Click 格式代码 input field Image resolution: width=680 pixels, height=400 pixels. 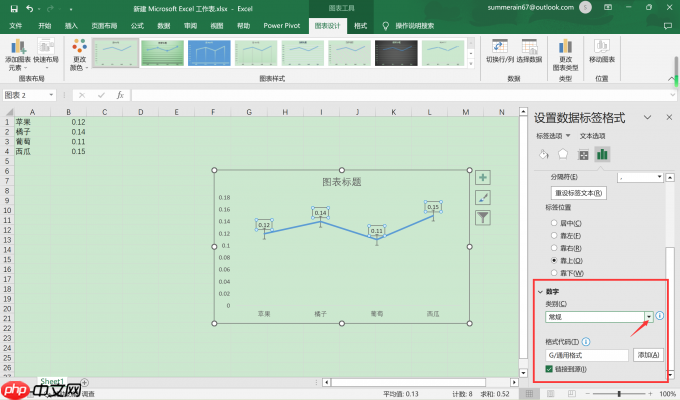(587, 355)
